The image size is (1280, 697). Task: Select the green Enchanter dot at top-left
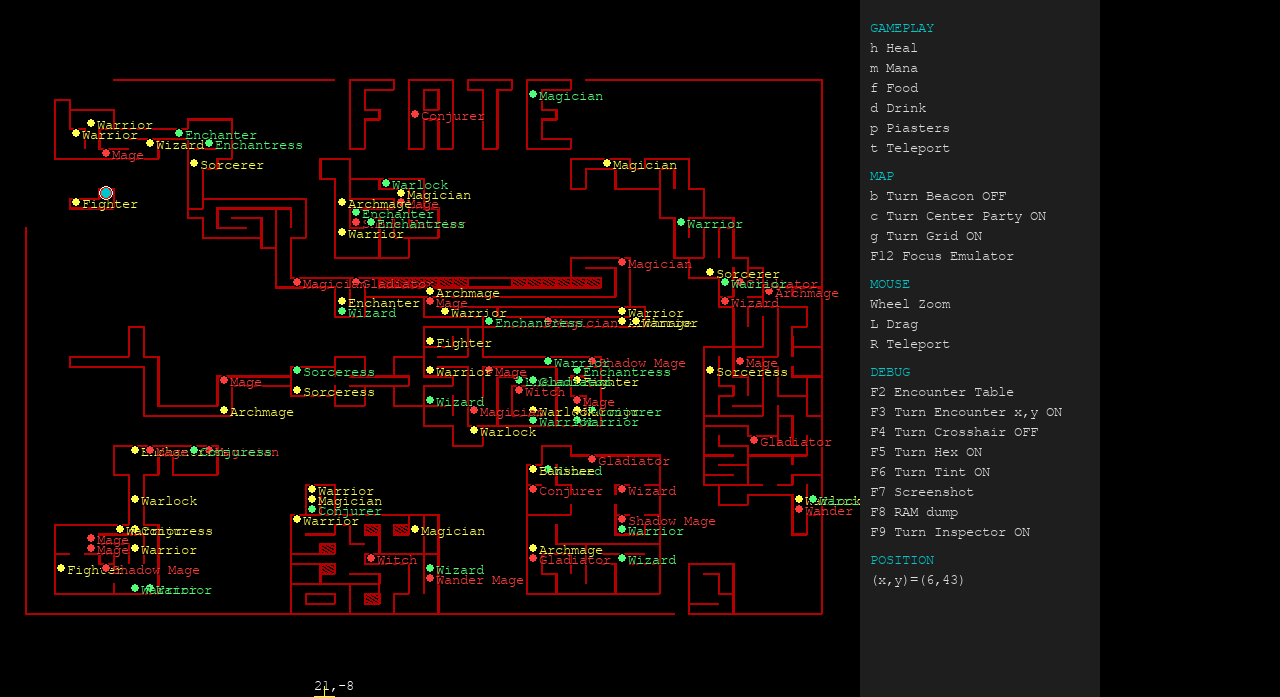179,134
